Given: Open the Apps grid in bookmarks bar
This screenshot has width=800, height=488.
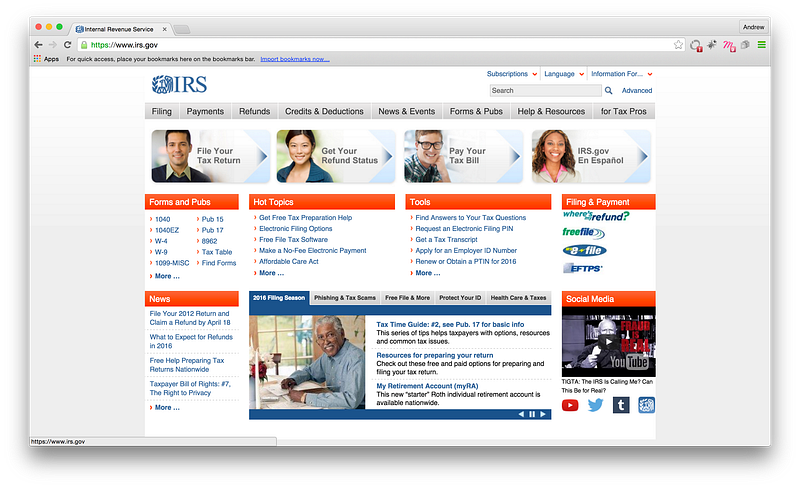Looking at the screenshot, I should click(46, 59).
